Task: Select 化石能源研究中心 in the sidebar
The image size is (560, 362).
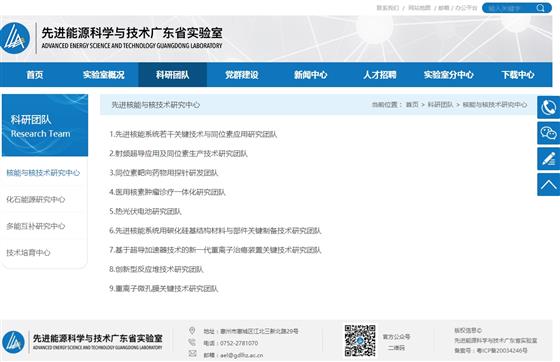Action: tap(36, 199)
